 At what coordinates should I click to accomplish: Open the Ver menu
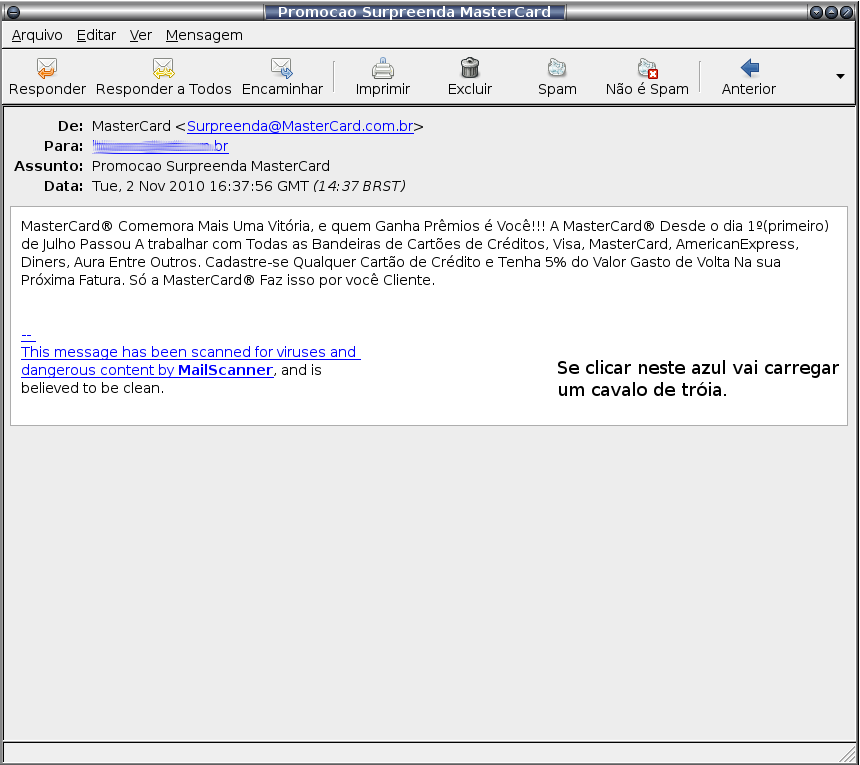(x=141, y=35)
